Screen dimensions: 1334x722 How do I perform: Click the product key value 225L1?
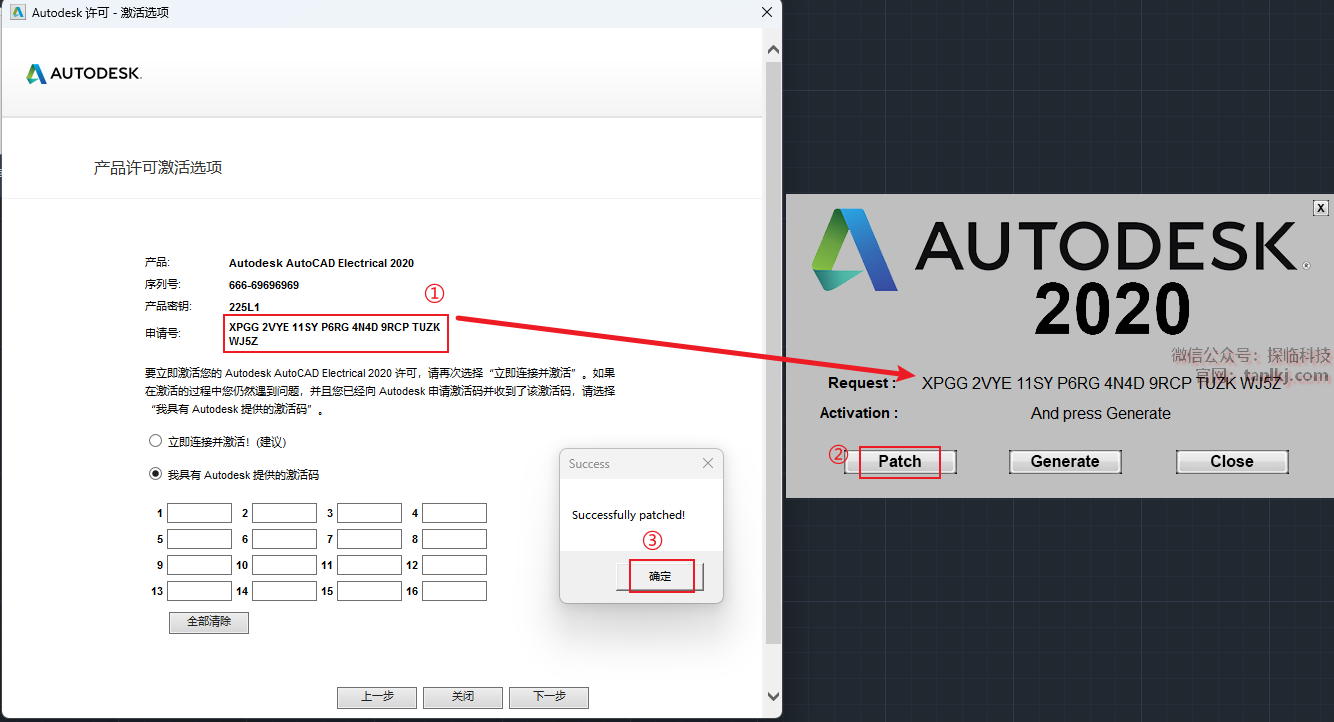point(244,307)
